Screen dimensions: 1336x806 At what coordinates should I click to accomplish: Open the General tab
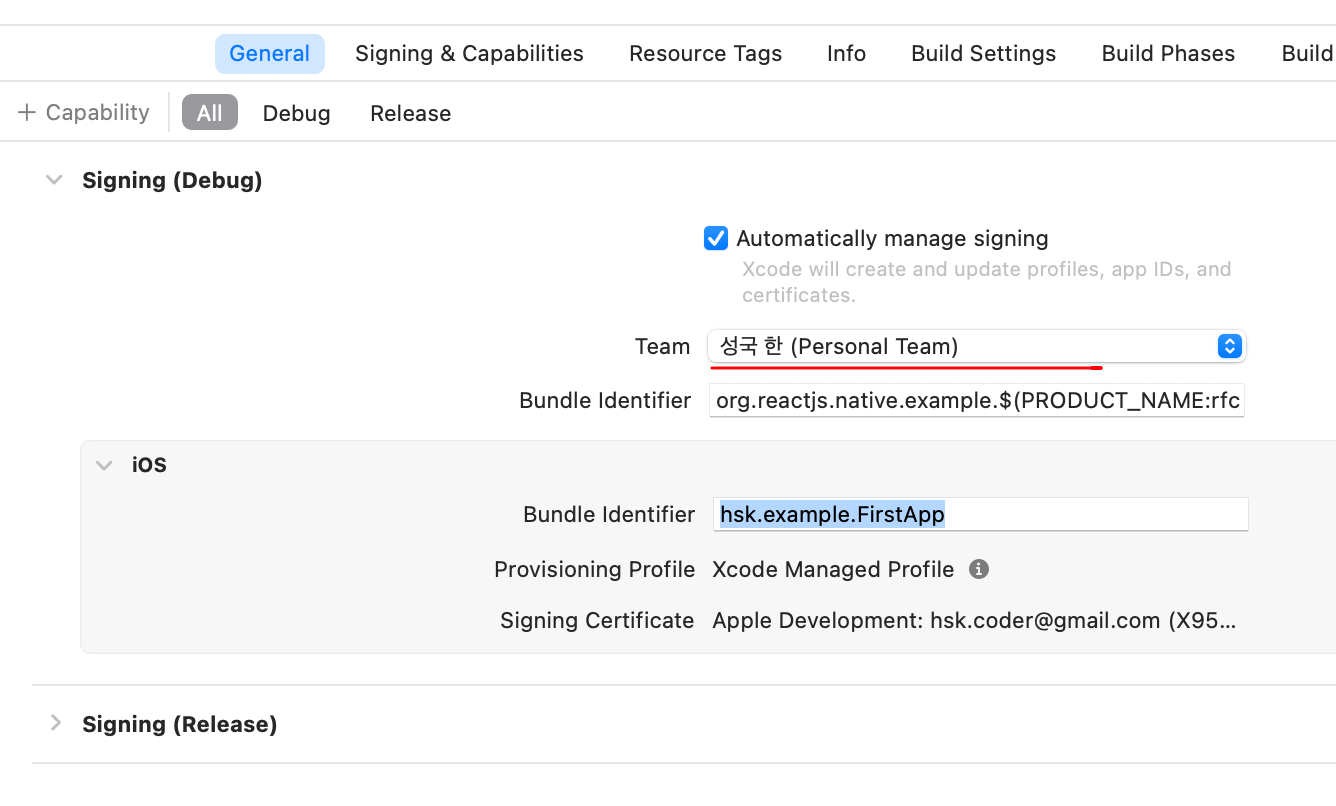pos(269,54)
